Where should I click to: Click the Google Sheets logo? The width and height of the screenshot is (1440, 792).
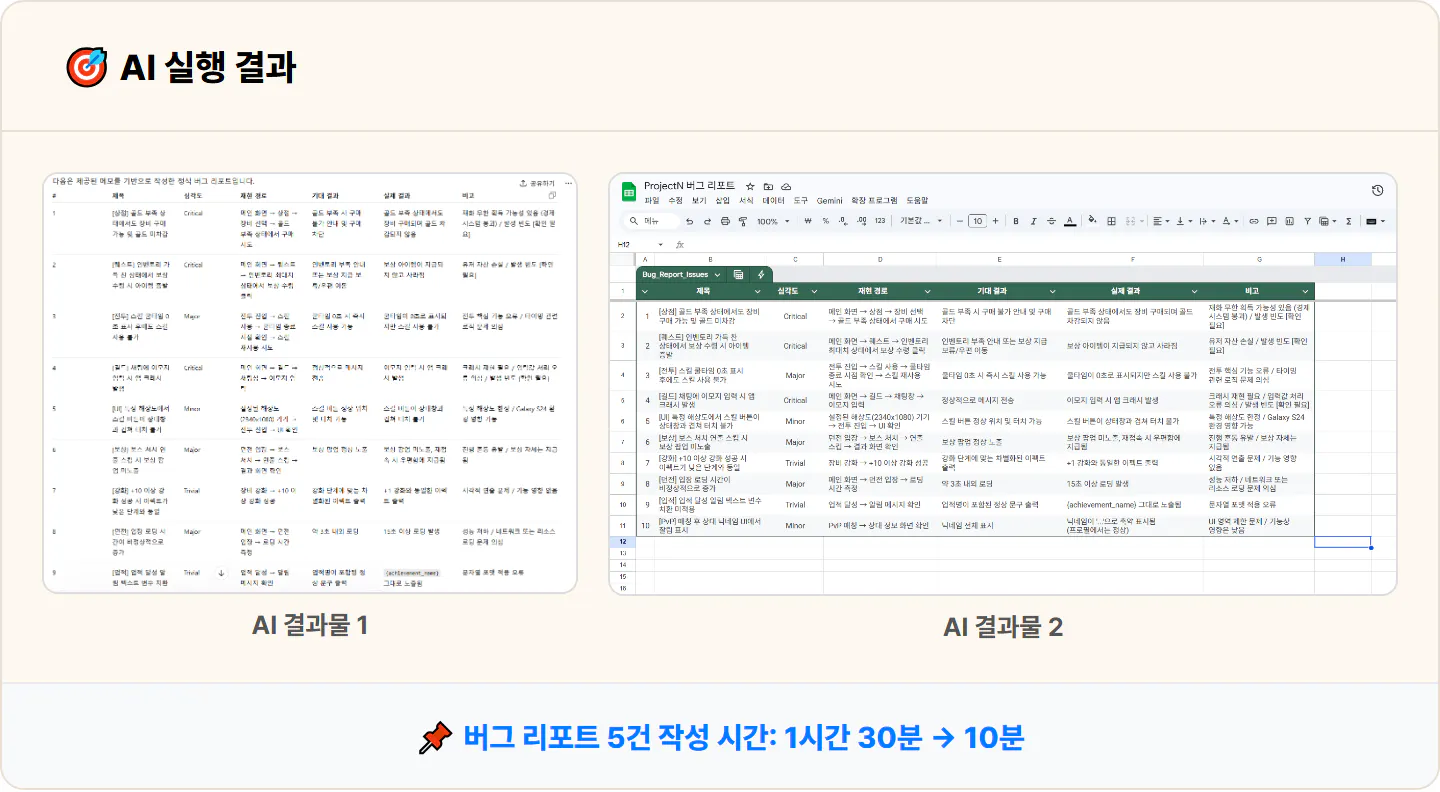pos(630,192)
